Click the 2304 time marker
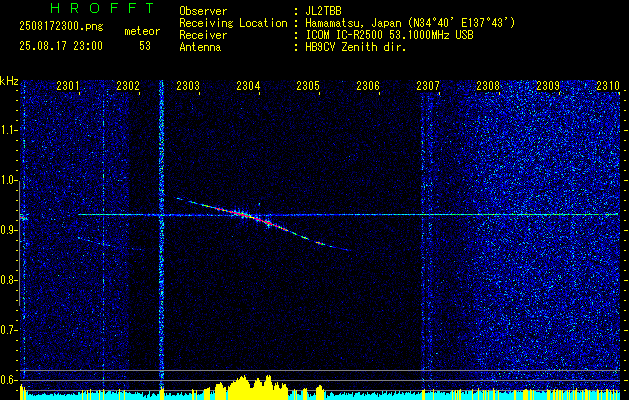This screenshot has width=629, height=400. pos(248,85)
